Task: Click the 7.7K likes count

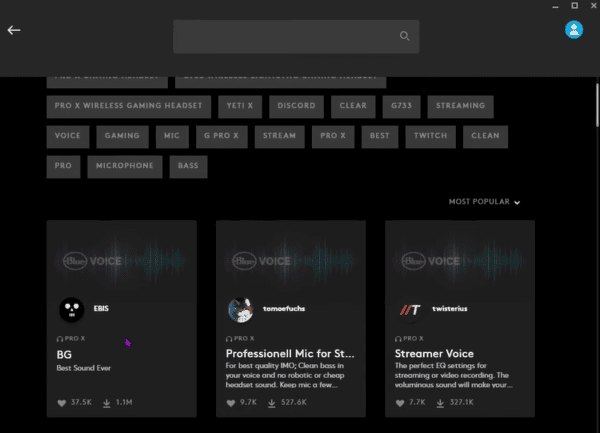Action: point(417,402)
